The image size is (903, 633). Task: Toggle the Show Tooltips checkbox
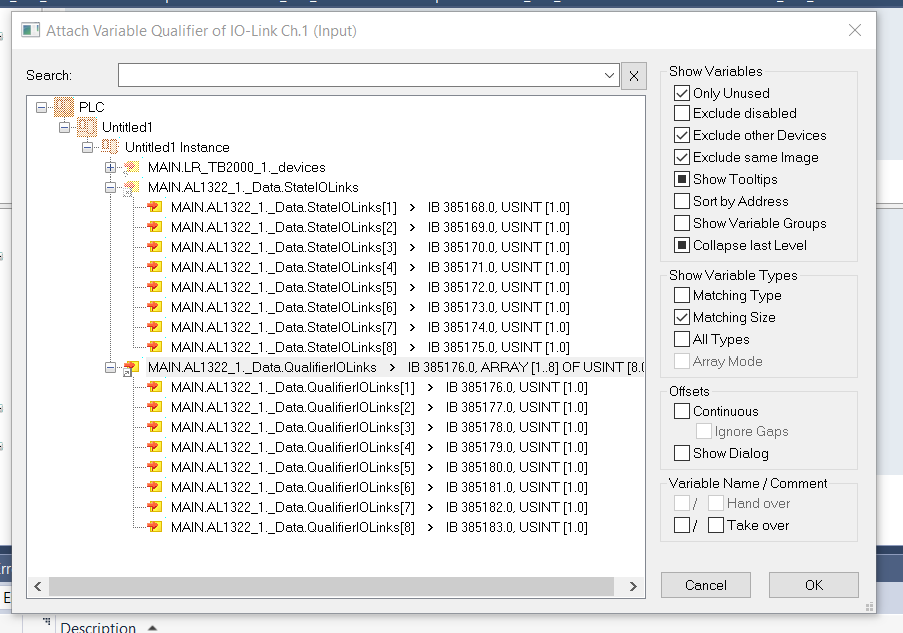click(682, 179)
